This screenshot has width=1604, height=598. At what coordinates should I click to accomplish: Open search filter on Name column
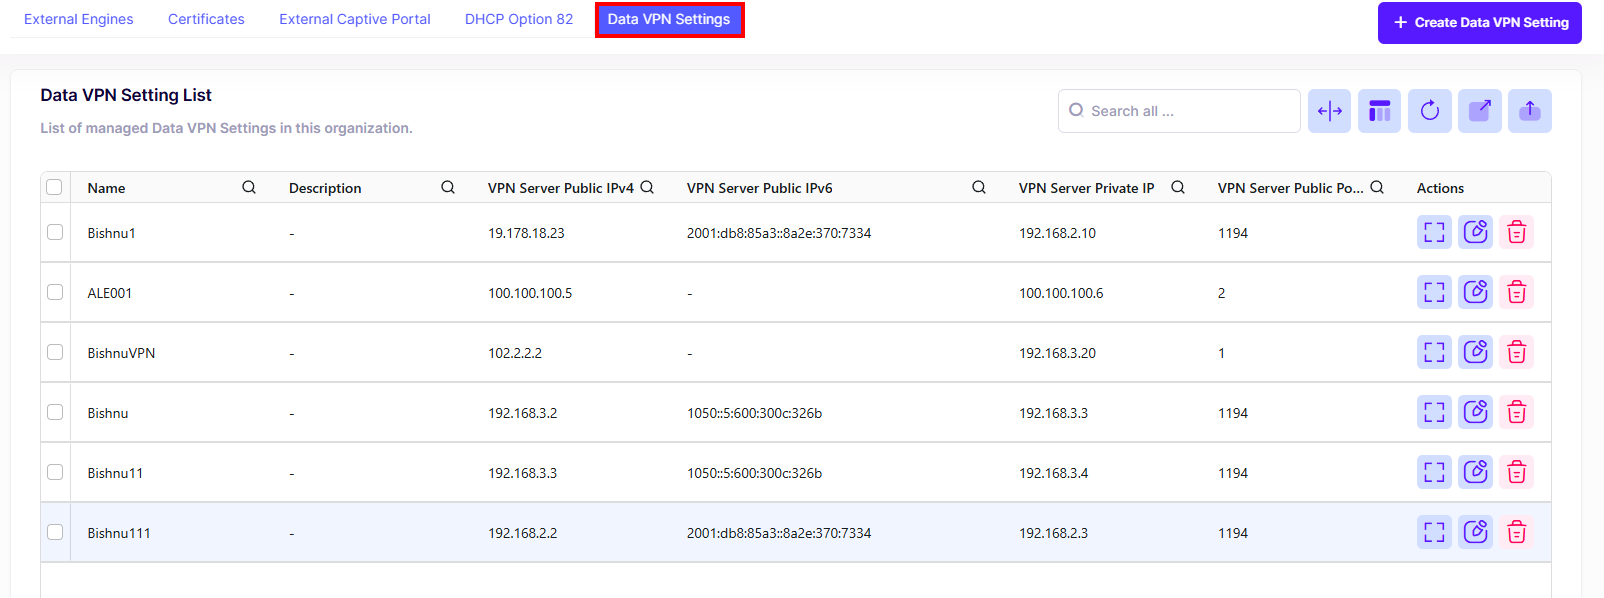coord(249,187)
